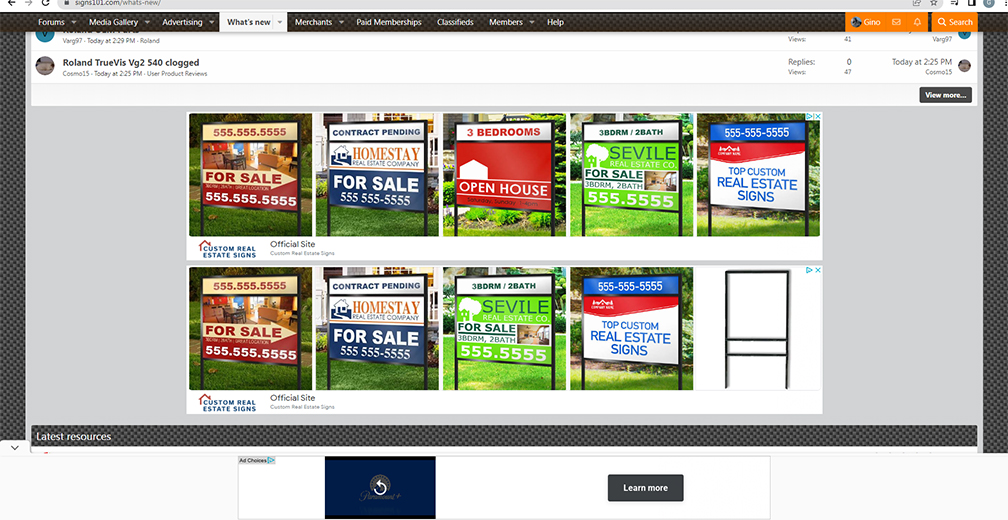Open the Media Gallery menu

[x=113, y=22]
